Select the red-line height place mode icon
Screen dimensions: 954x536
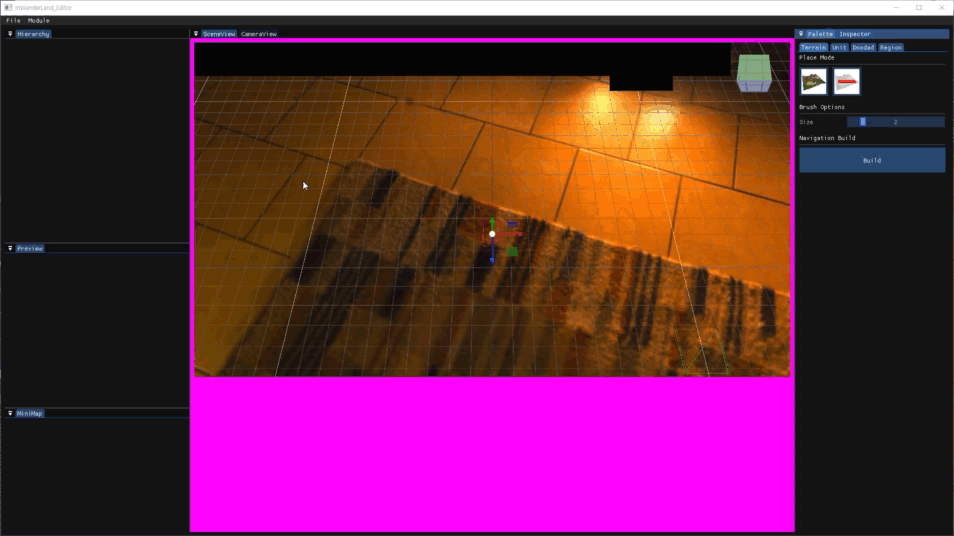[846, 82]
